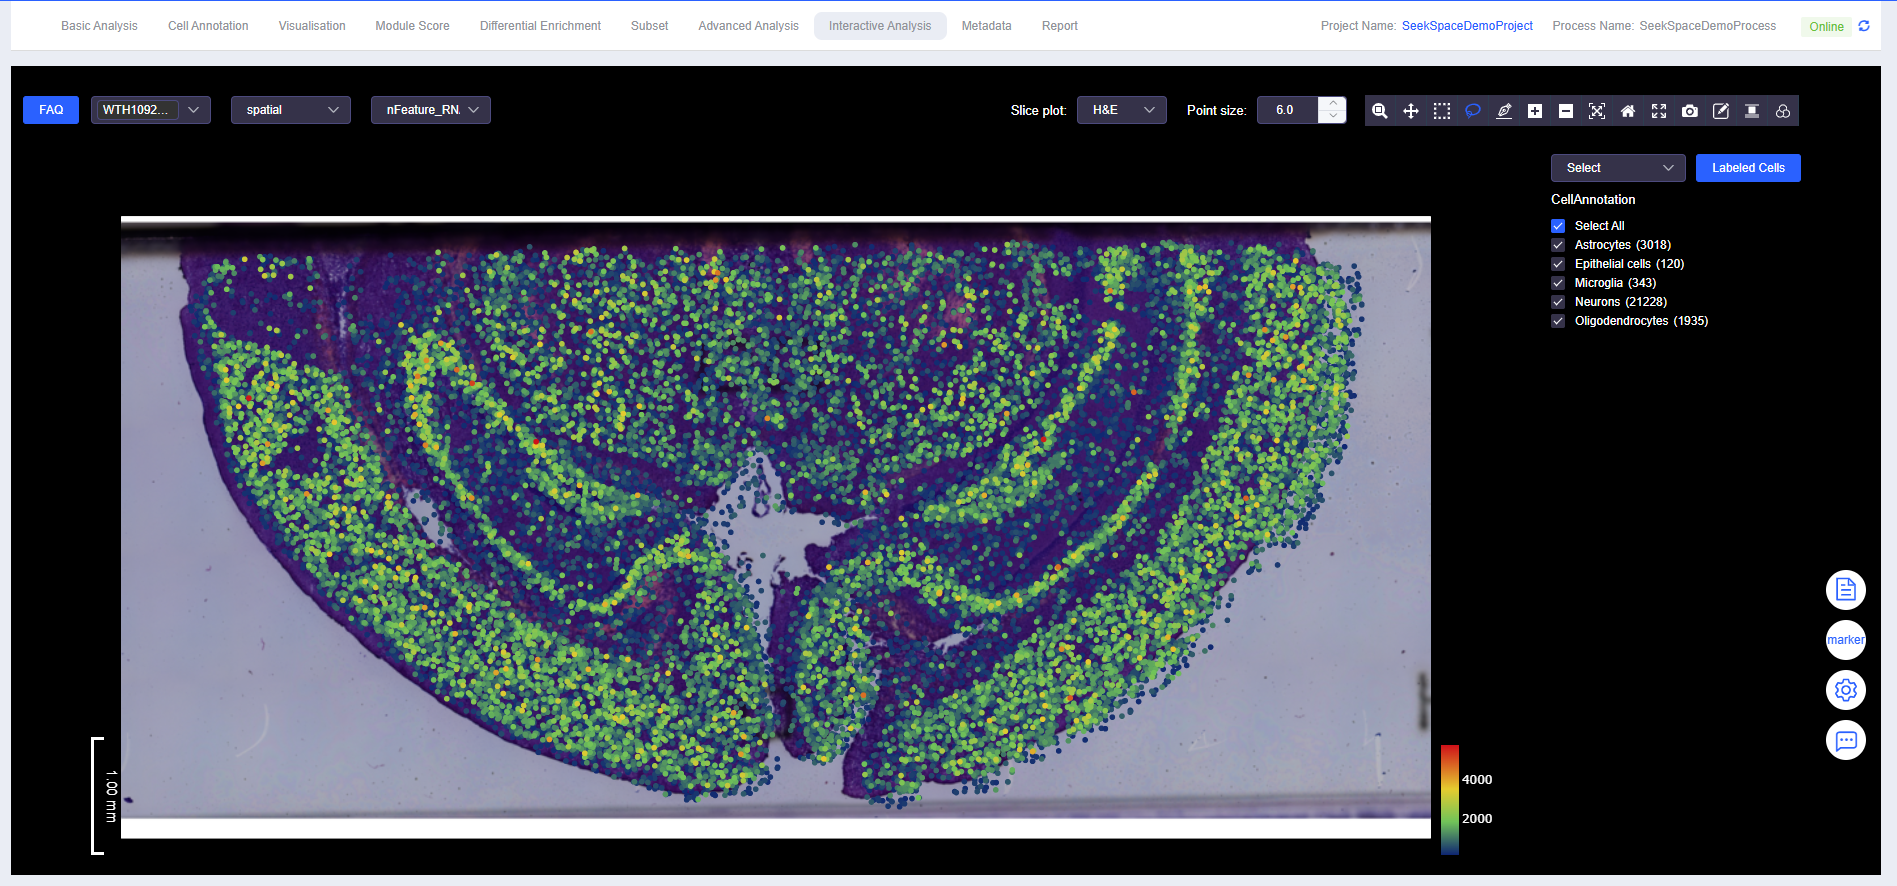Open the SeekSpaceDemoProject link
1897x886 pixels.
coord(1466,26)
